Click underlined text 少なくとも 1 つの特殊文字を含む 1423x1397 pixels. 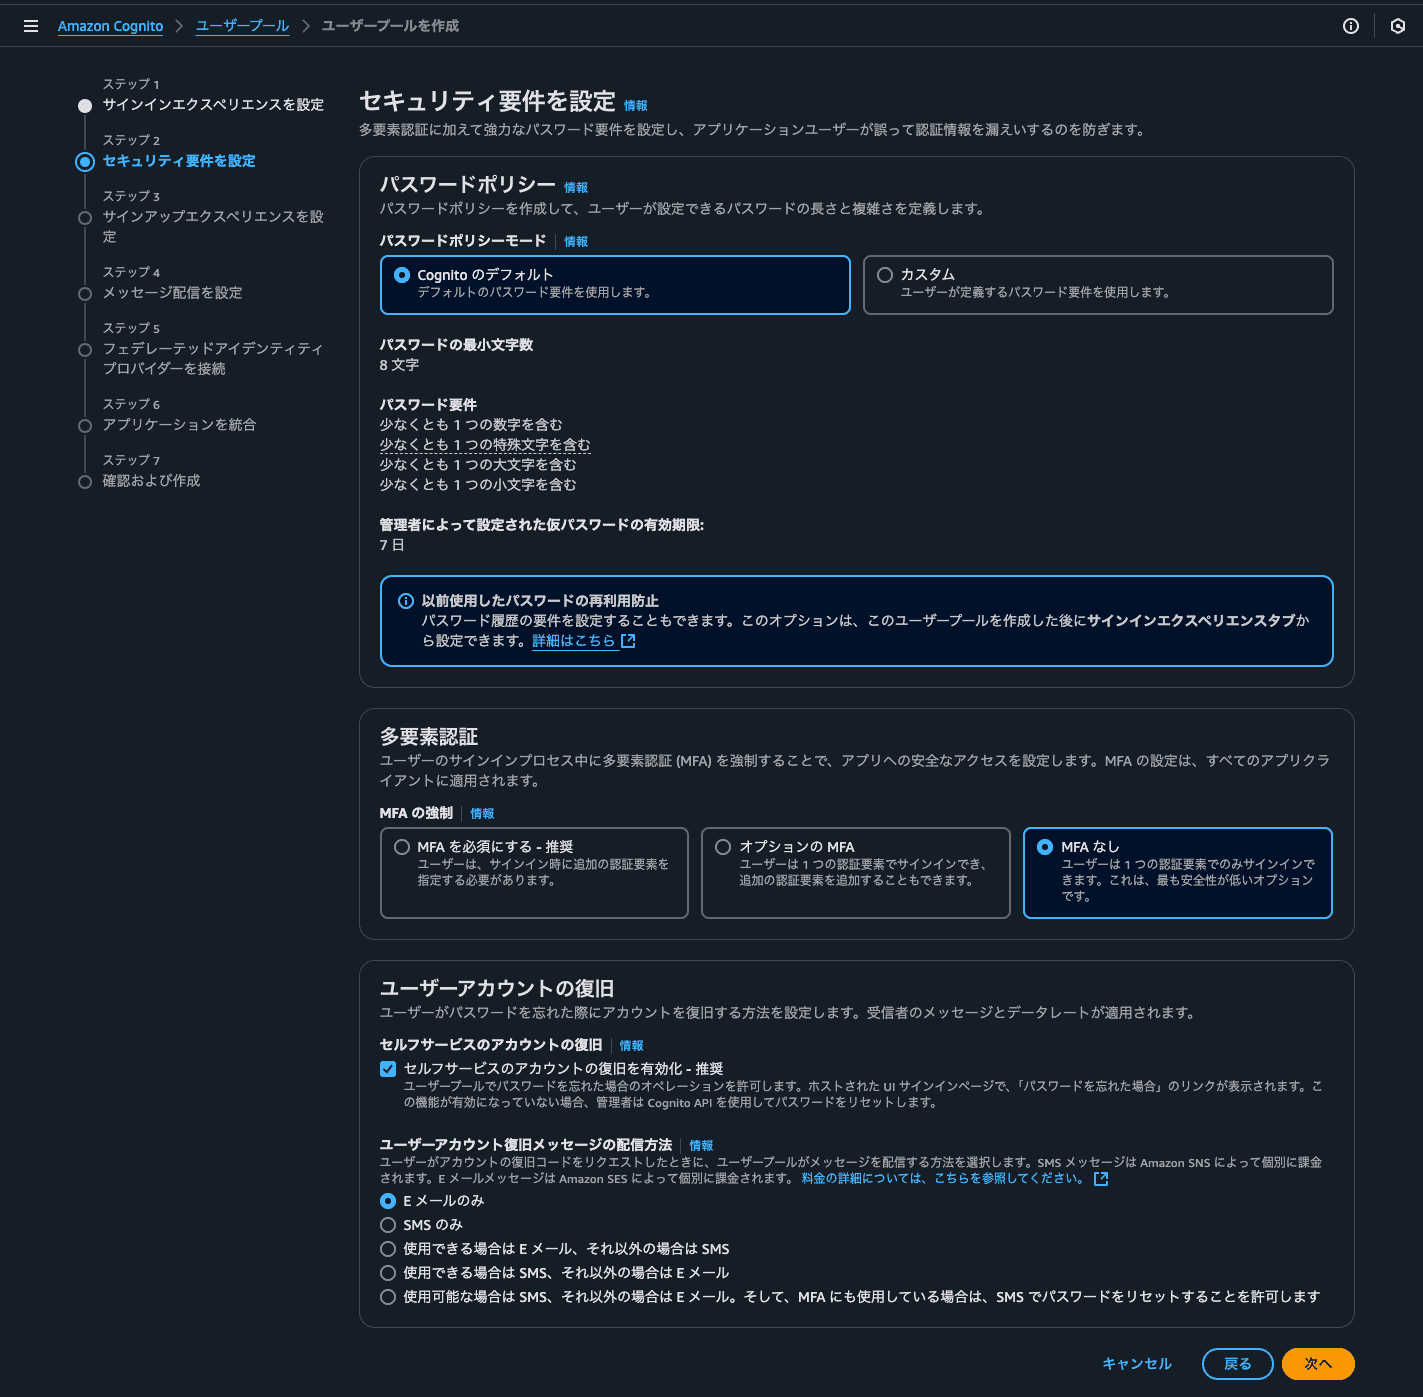click(x=485, y=445)
